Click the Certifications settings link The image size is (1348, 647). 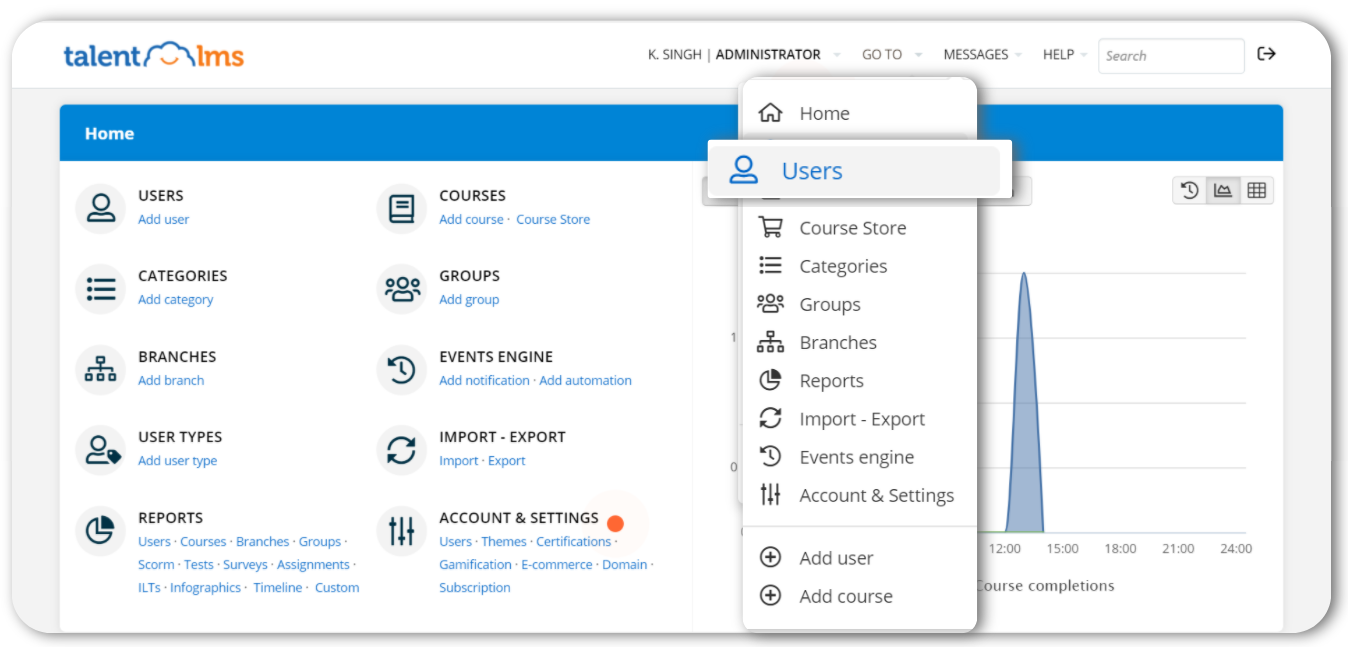[573, 541]
